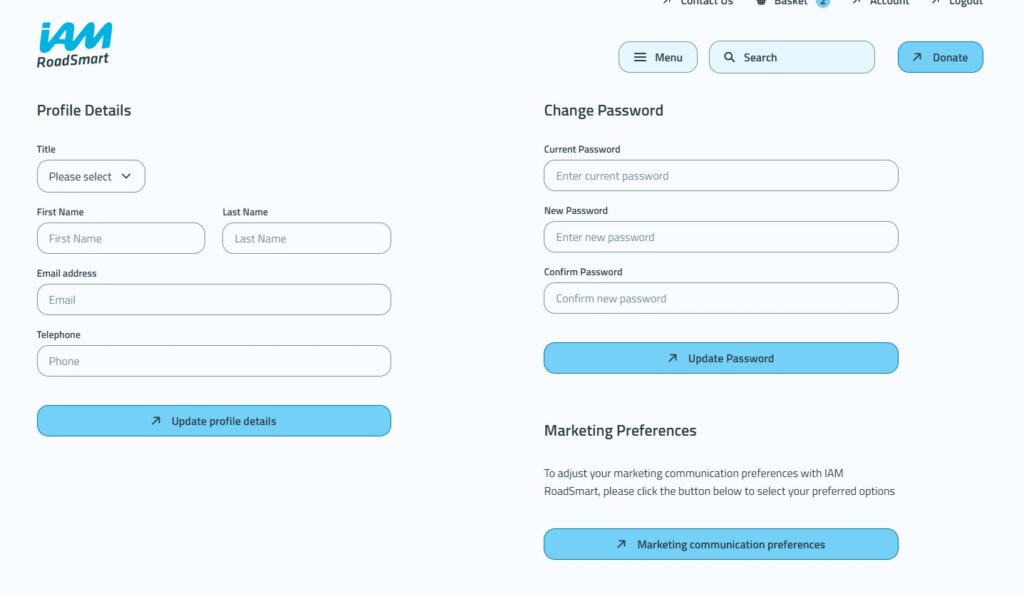
Task: Click the new password field
Action: coord(721,237)
